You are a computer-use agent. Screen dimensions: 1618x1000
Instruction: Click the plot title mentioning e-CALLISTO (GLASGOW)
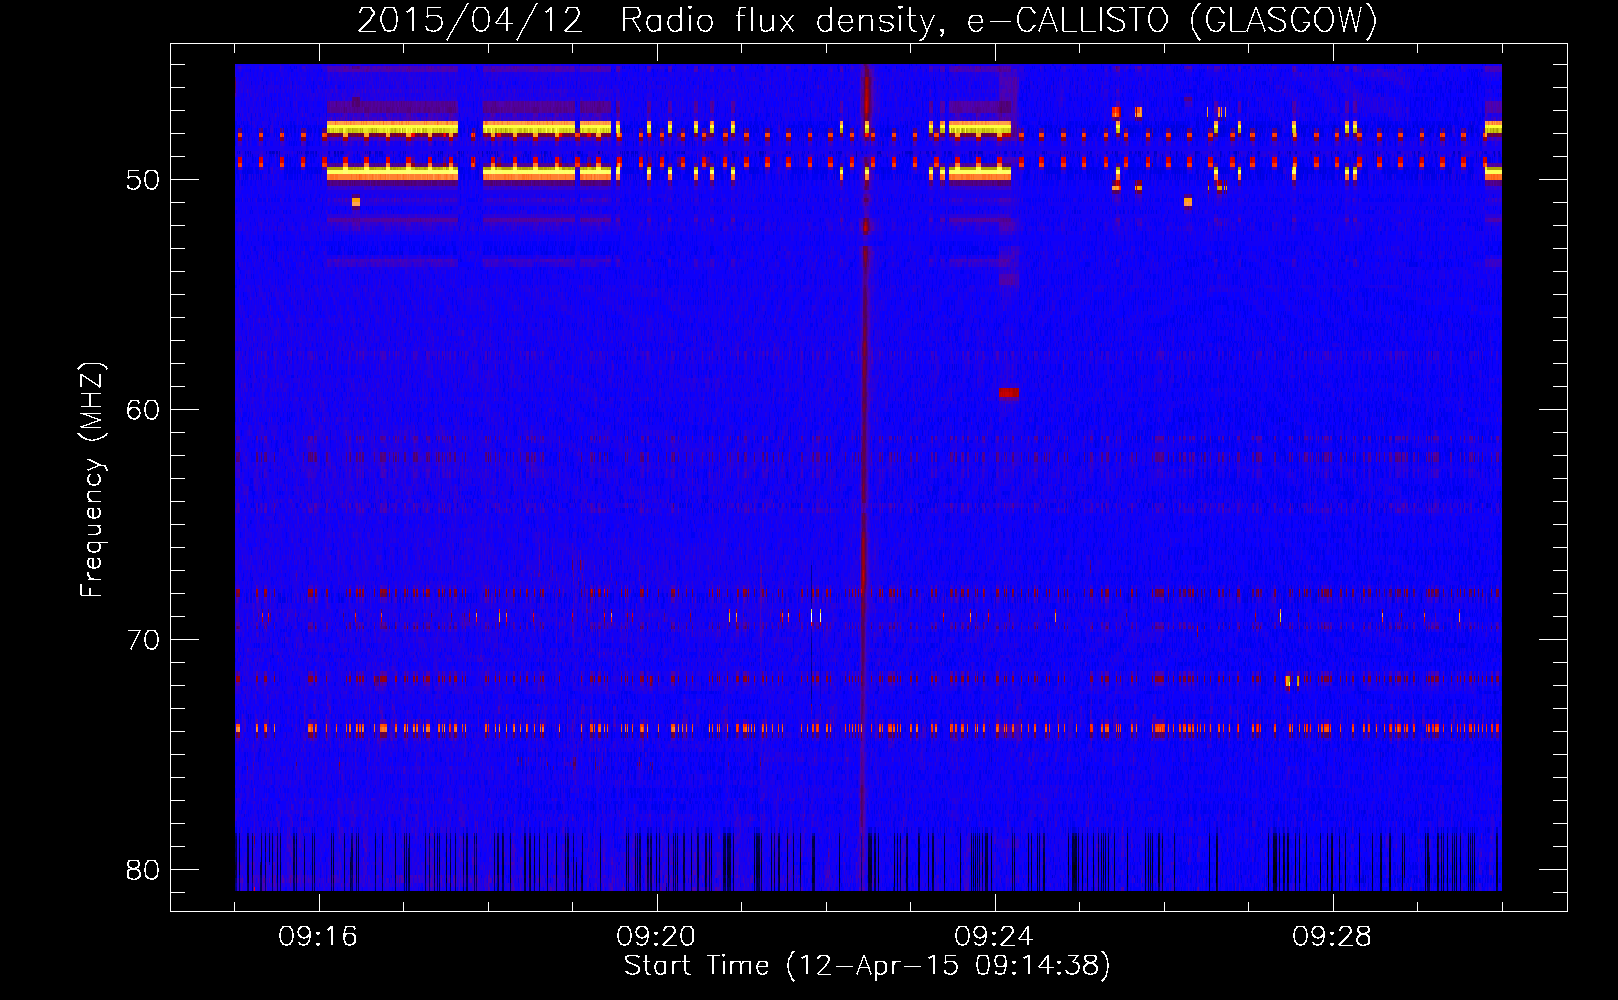[867, 20]
